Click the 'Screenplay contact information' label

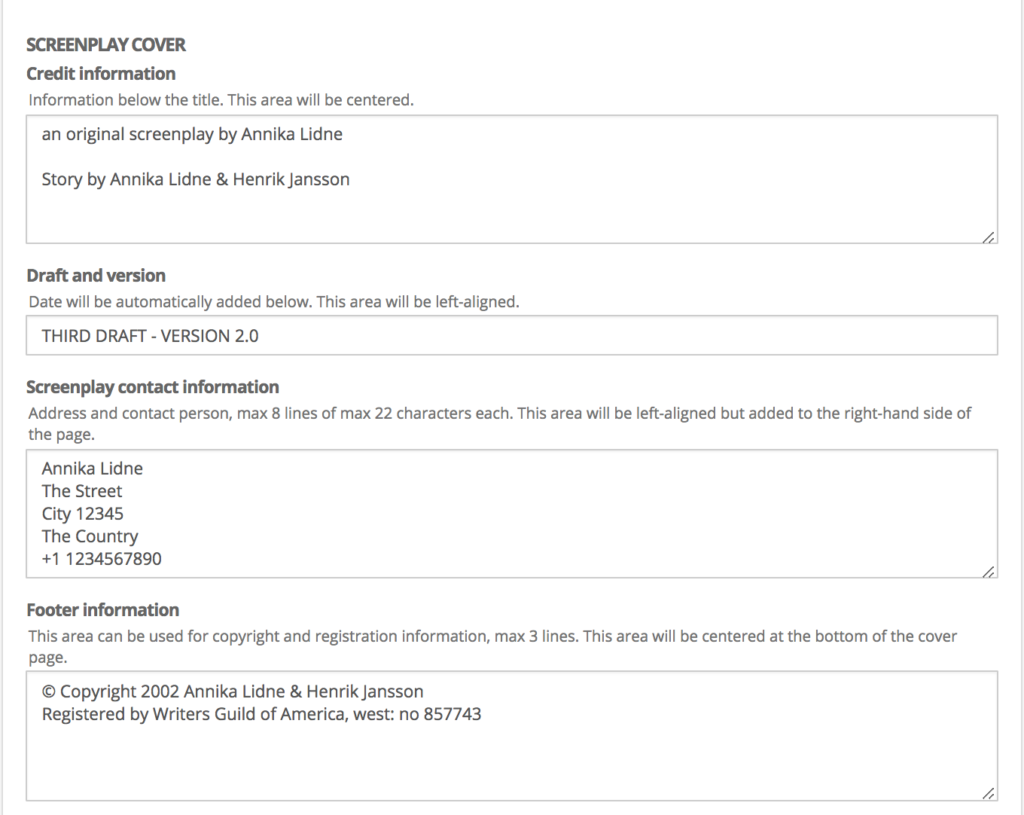[x=153, y=388]
